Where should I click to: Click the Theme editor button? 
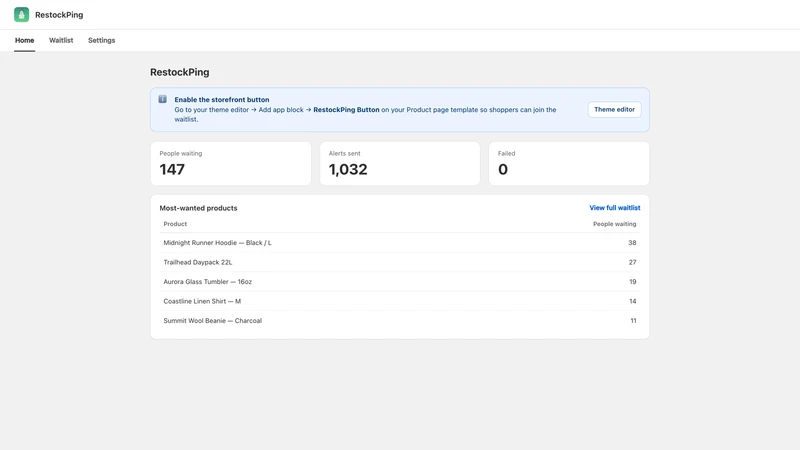coord(614,109)
